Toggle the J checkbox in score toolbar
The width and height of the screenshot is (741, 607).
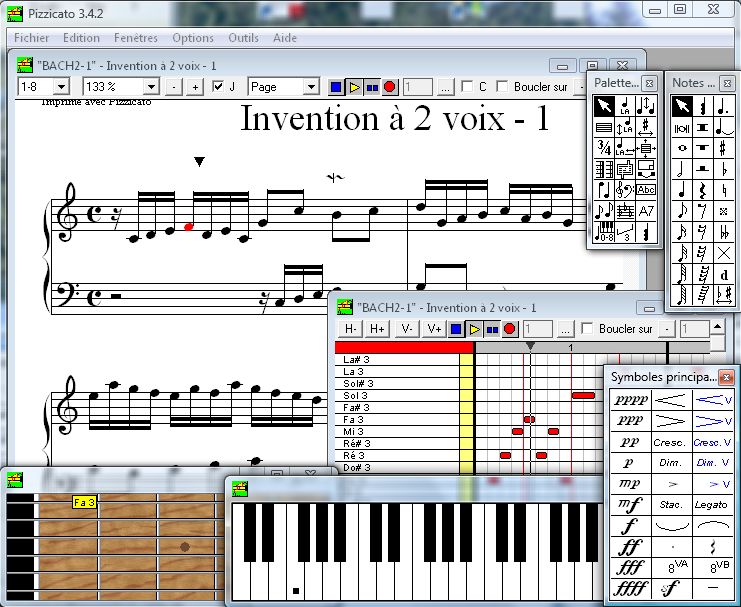[x=218, y=87]
